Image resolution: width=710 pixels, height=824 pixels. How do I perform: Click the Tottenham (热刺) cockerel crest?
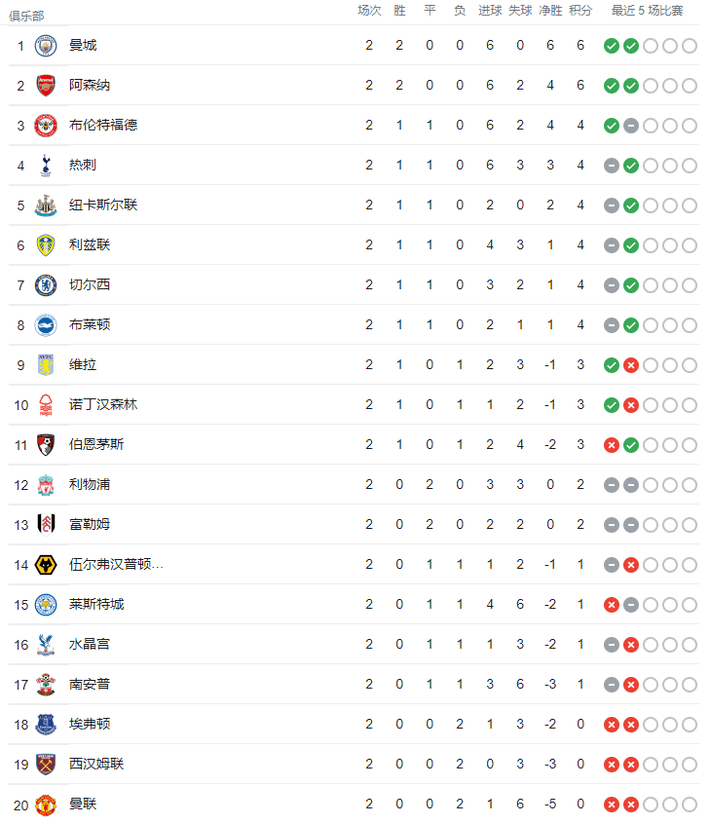coord(46,165)
